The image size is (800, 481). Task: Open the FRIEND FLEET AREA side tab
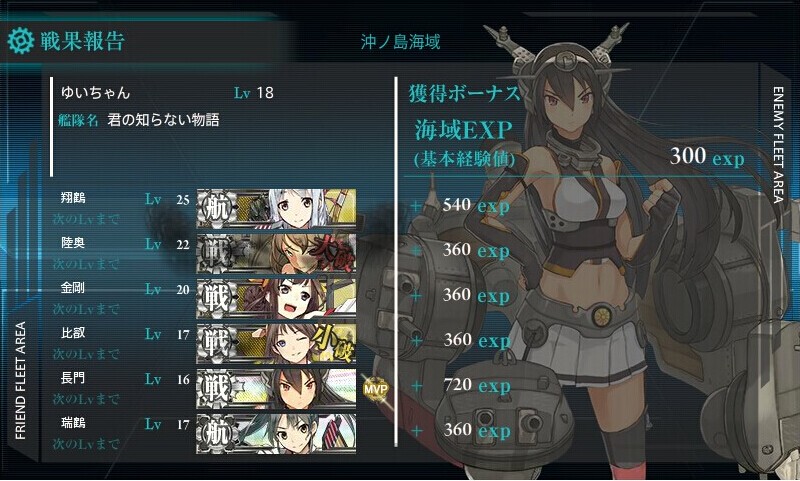[x=20, y=381]
